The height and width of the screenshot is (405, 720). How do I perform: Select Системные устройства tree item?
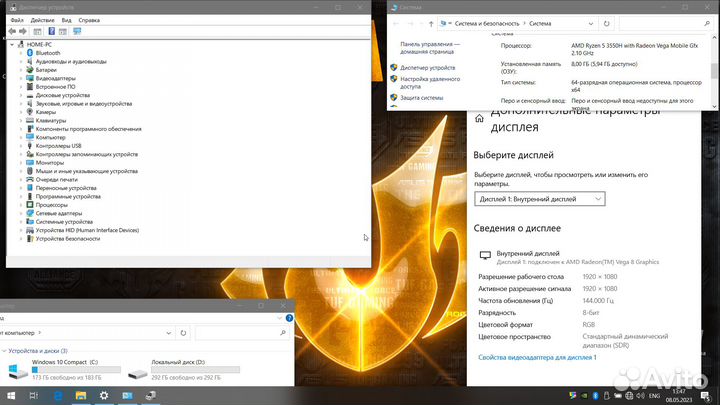coord(64,222)
